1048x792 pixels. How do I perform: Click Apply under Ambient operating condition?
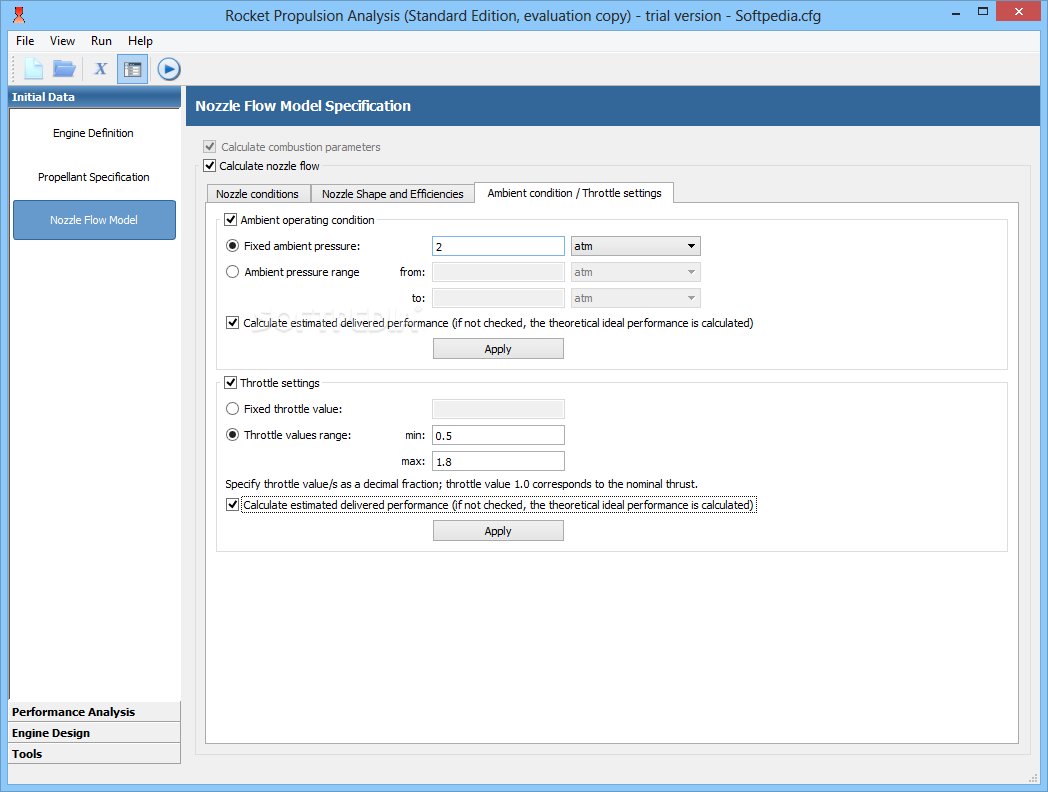498,349
